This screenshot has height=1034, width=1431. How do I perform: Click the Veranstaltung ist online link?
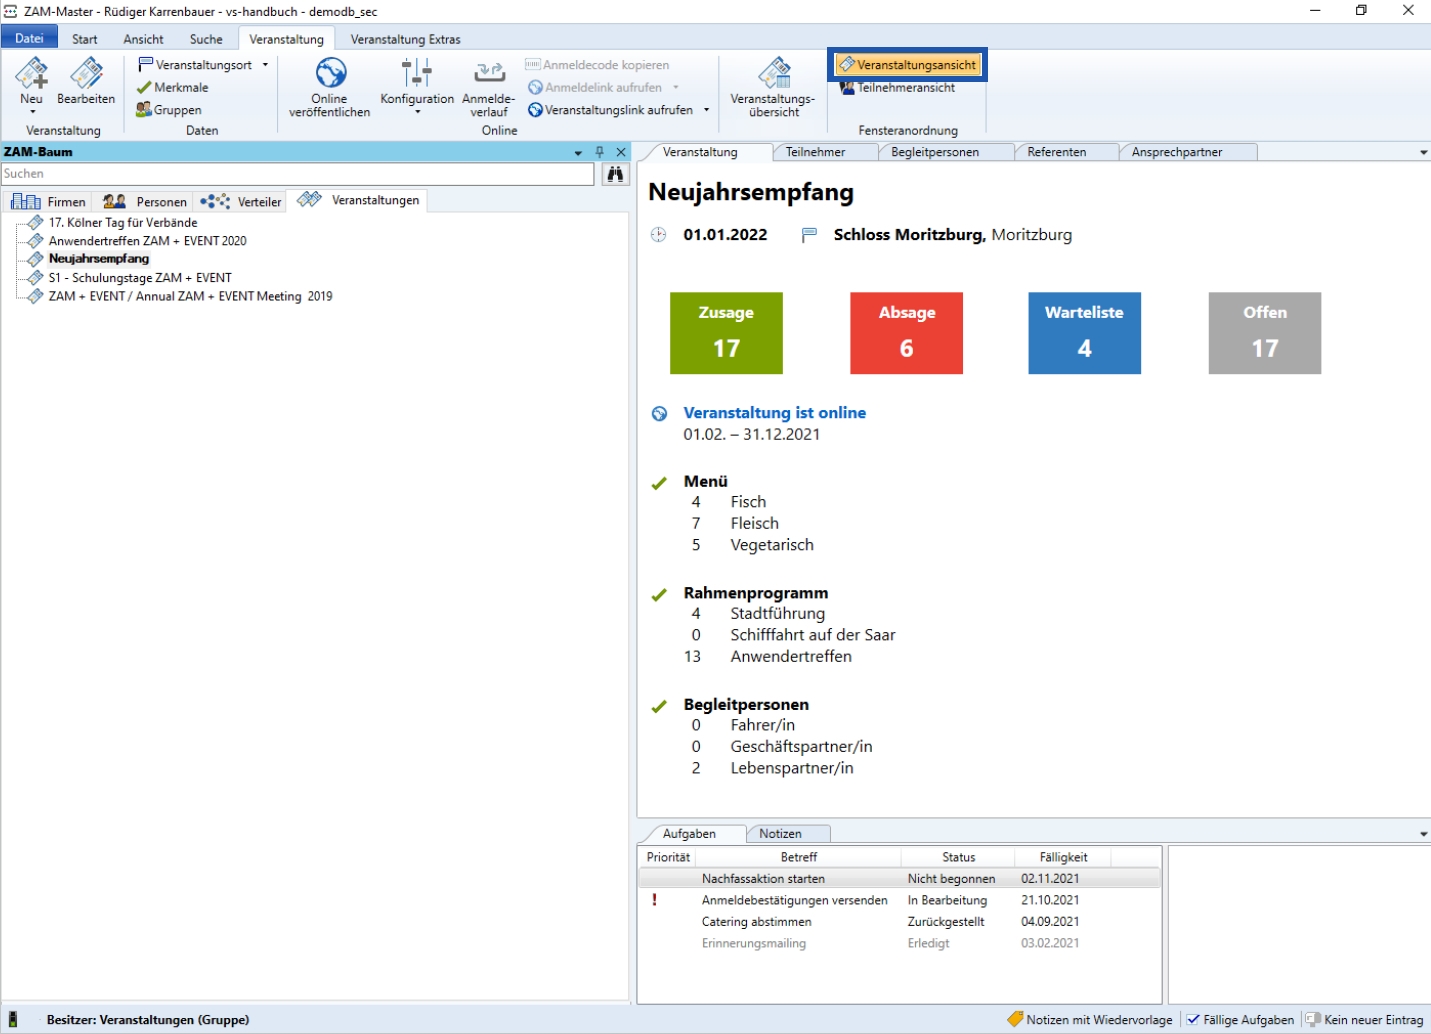[x=775, y=413]
